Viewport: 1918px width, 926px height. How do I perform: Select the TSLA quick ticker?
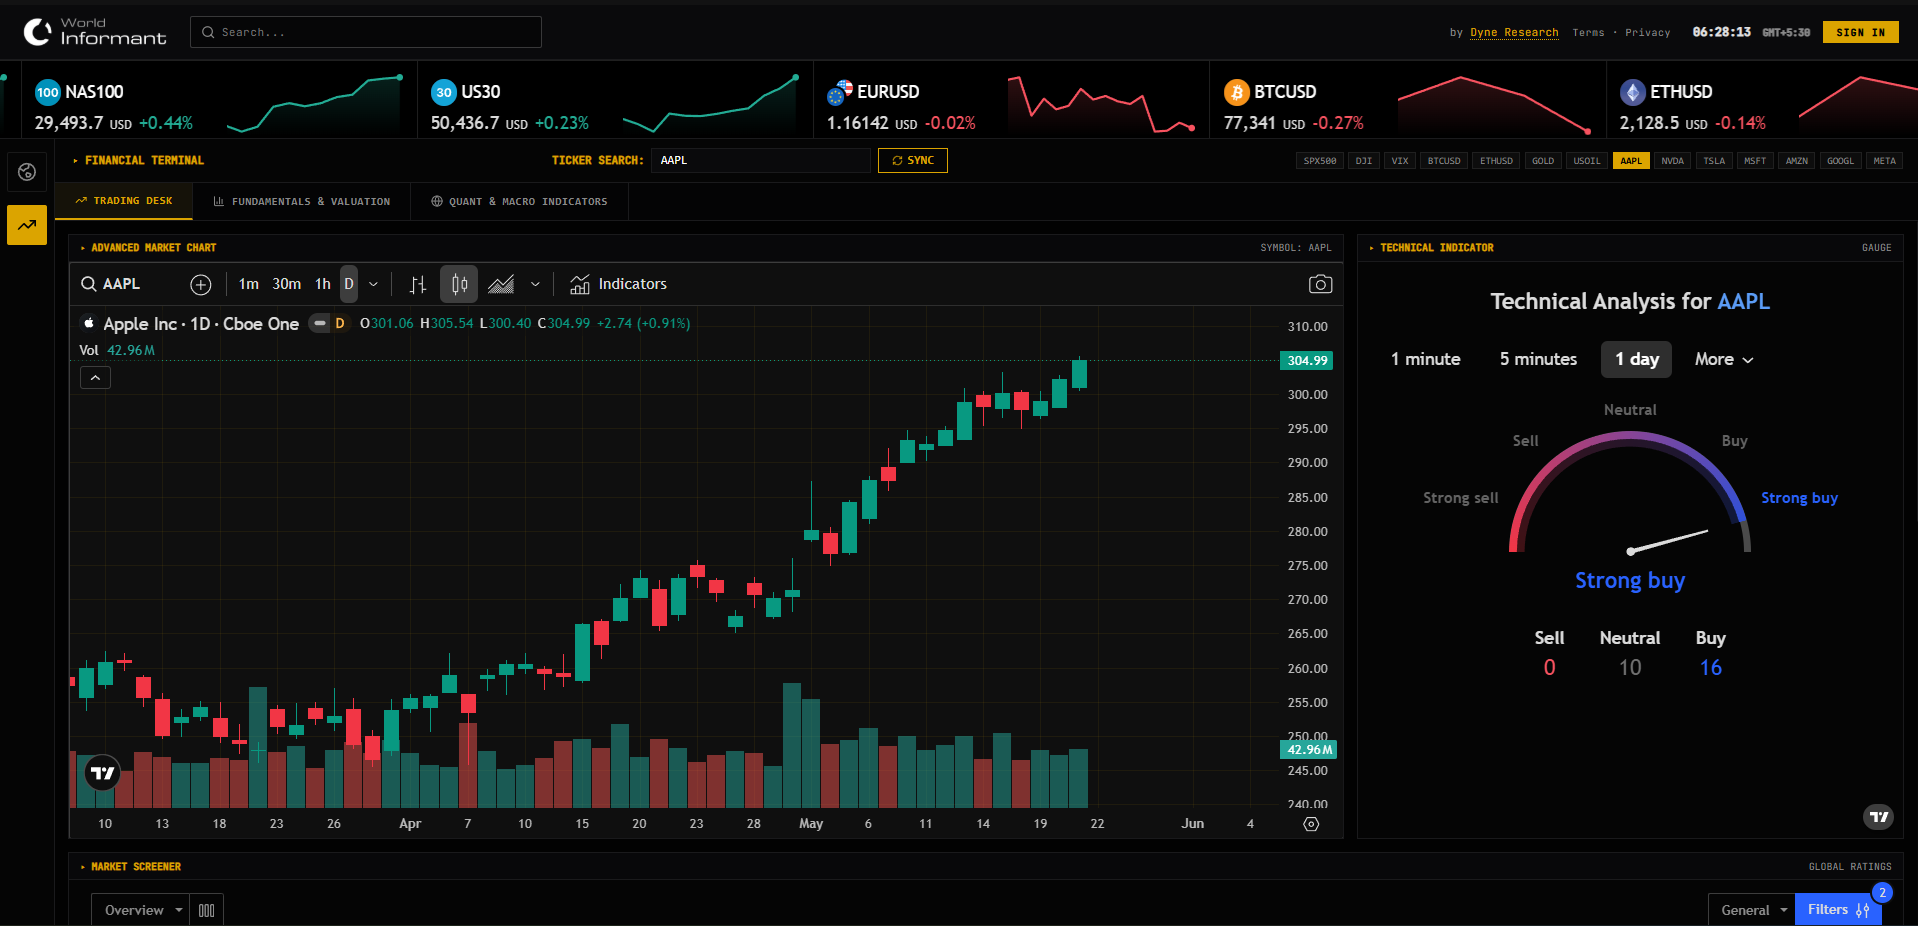pos(1714,161)
